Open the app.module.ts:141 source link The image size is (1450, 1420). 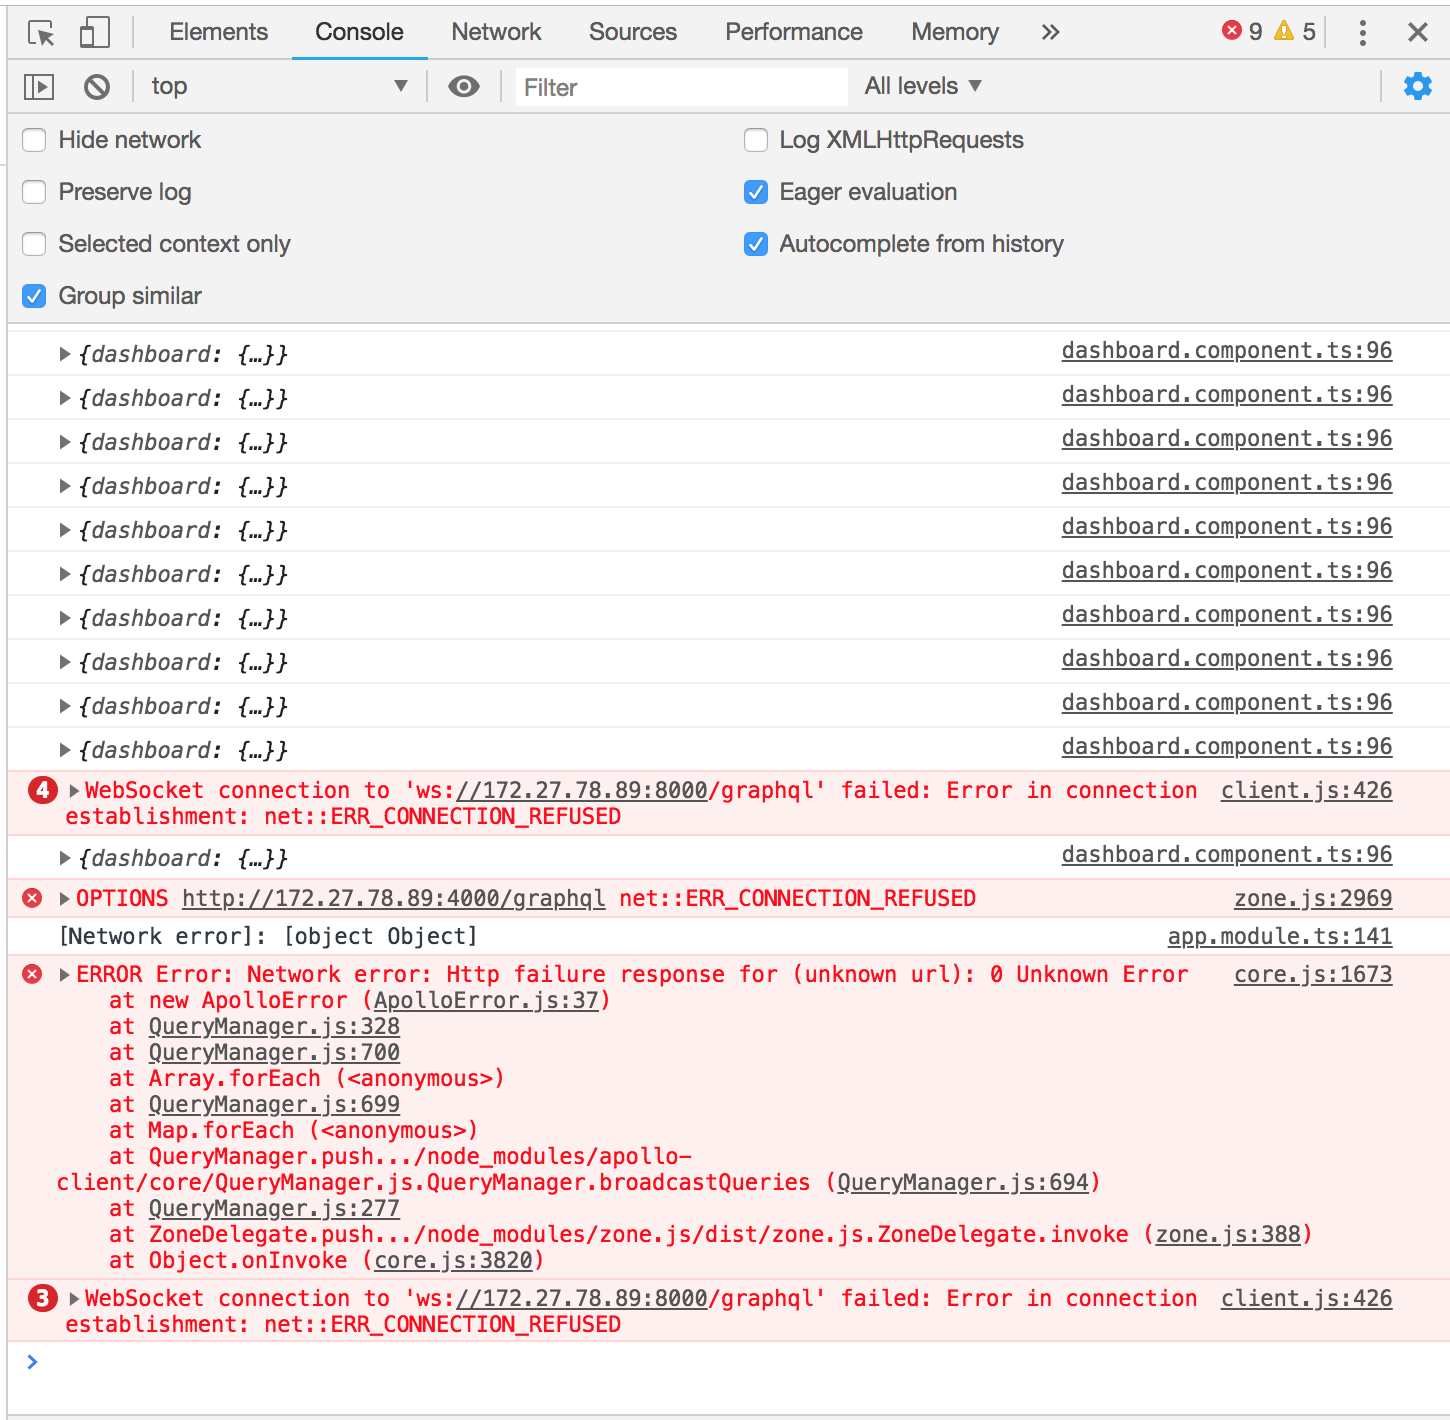pos(1280,937)
